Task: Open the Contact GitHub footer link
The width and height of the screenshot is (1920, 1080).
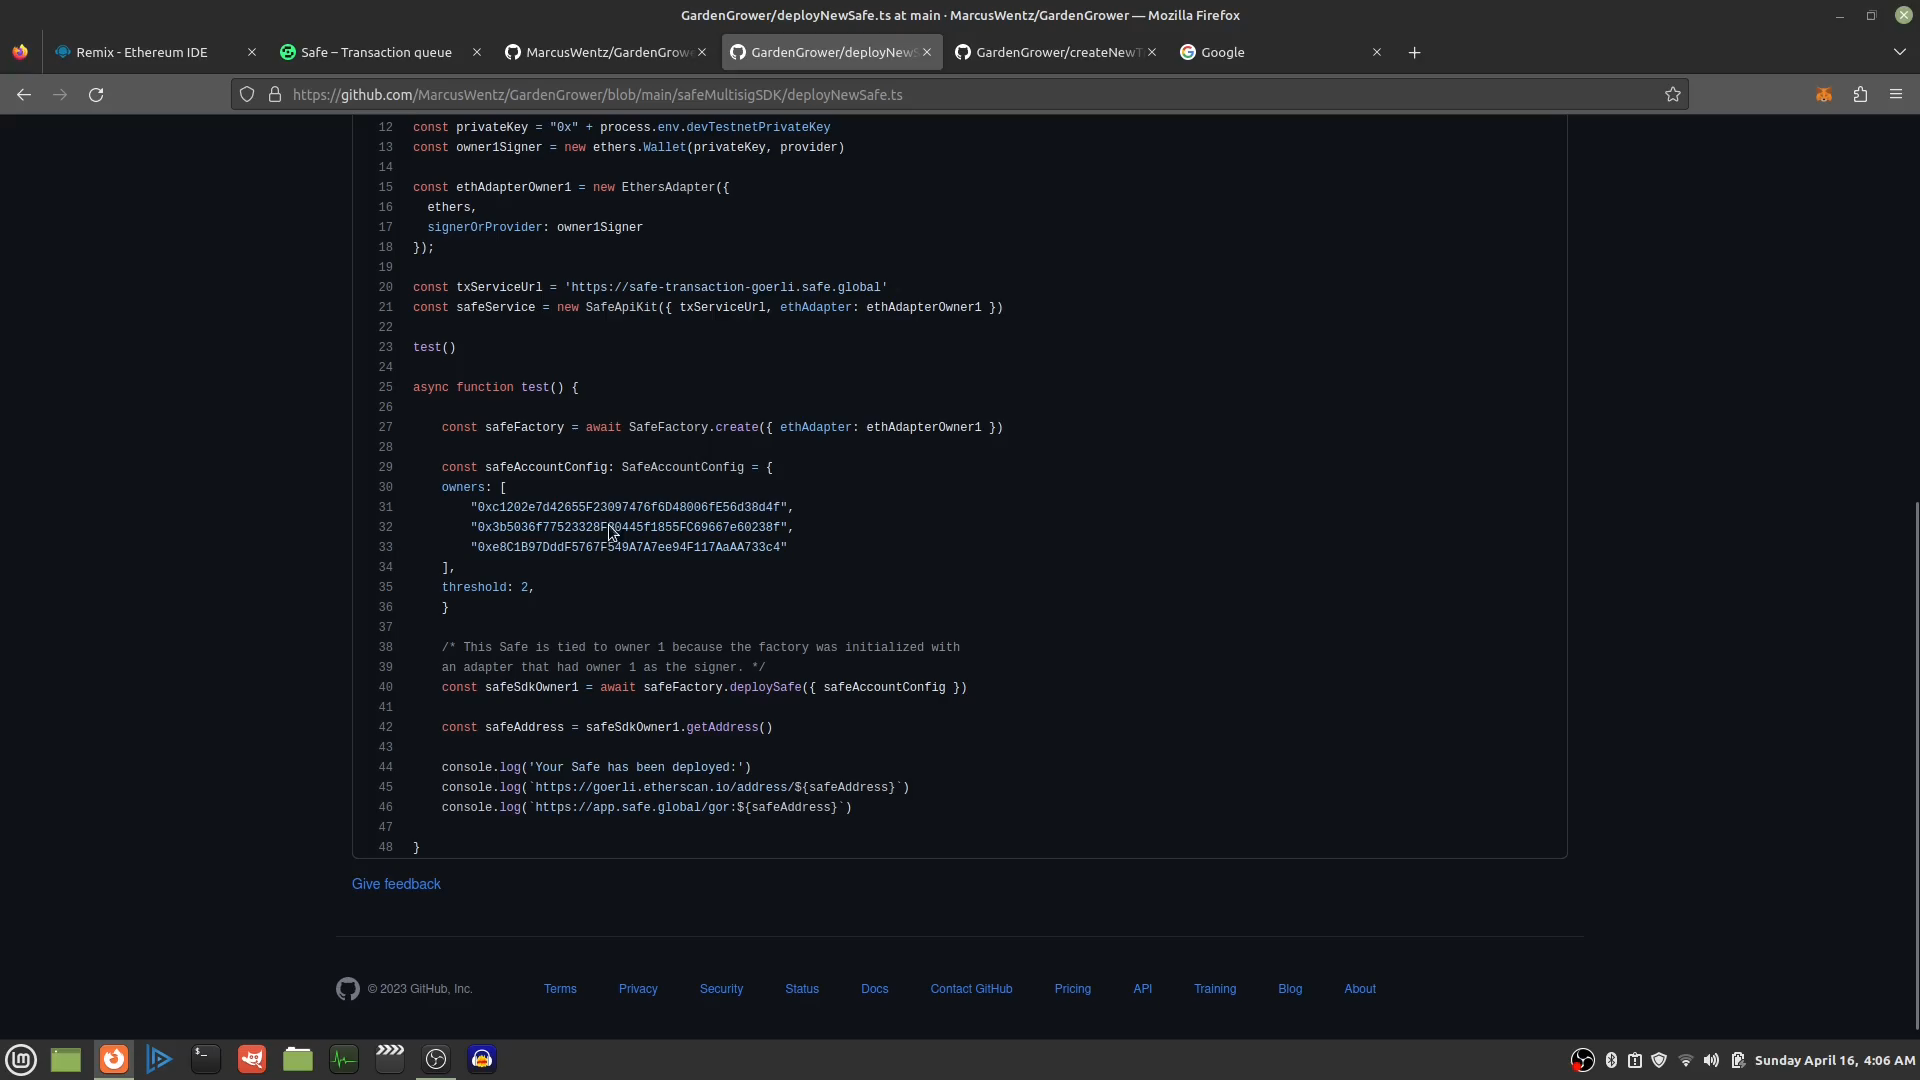Action: coord(971,989)
